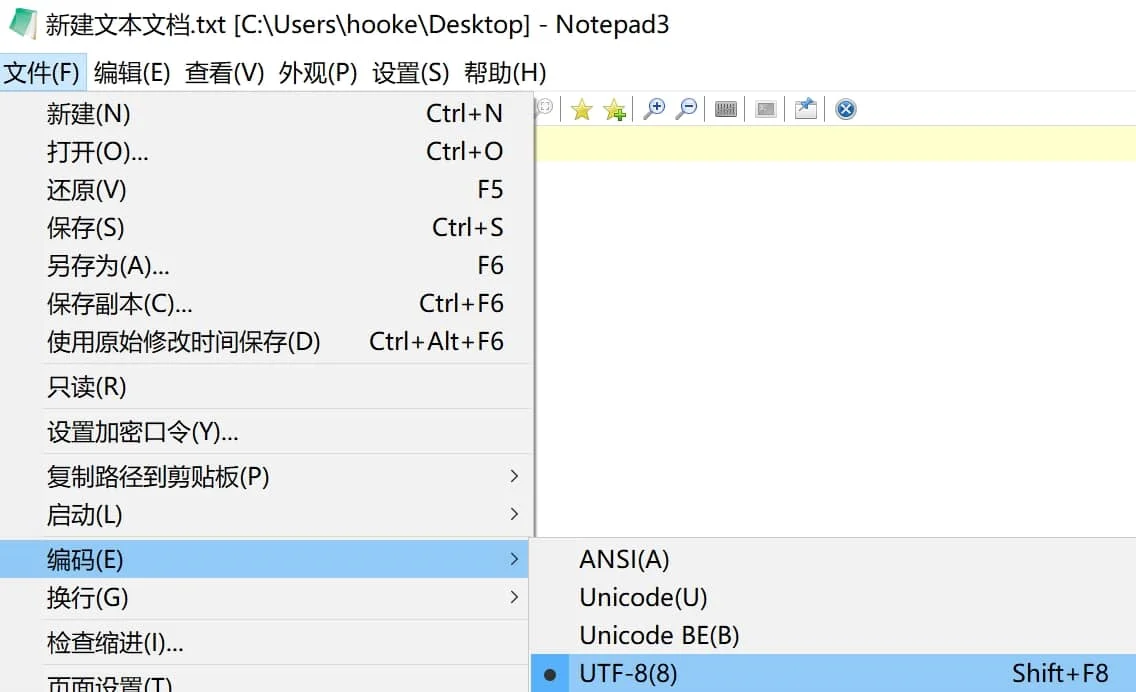Open the 设置(S) menu
This screenshot has height=692, width=1136.
(x=411, y=72)
